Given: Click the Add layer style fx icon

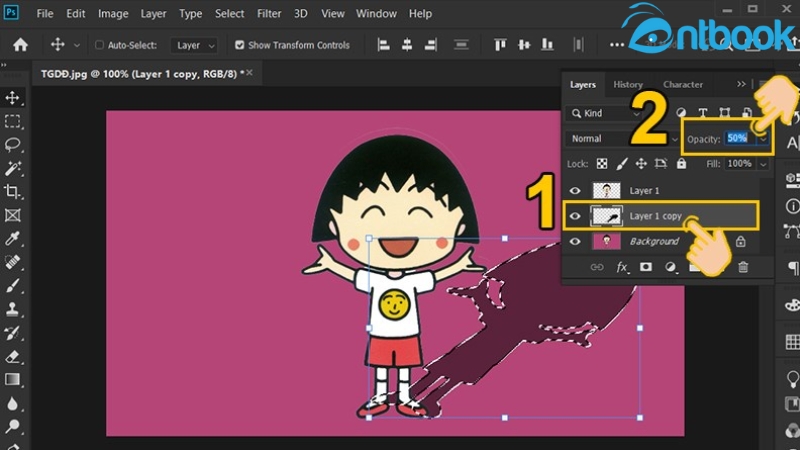Looking at the screenshot, I should pyautogui.click(x=621, y=267).
